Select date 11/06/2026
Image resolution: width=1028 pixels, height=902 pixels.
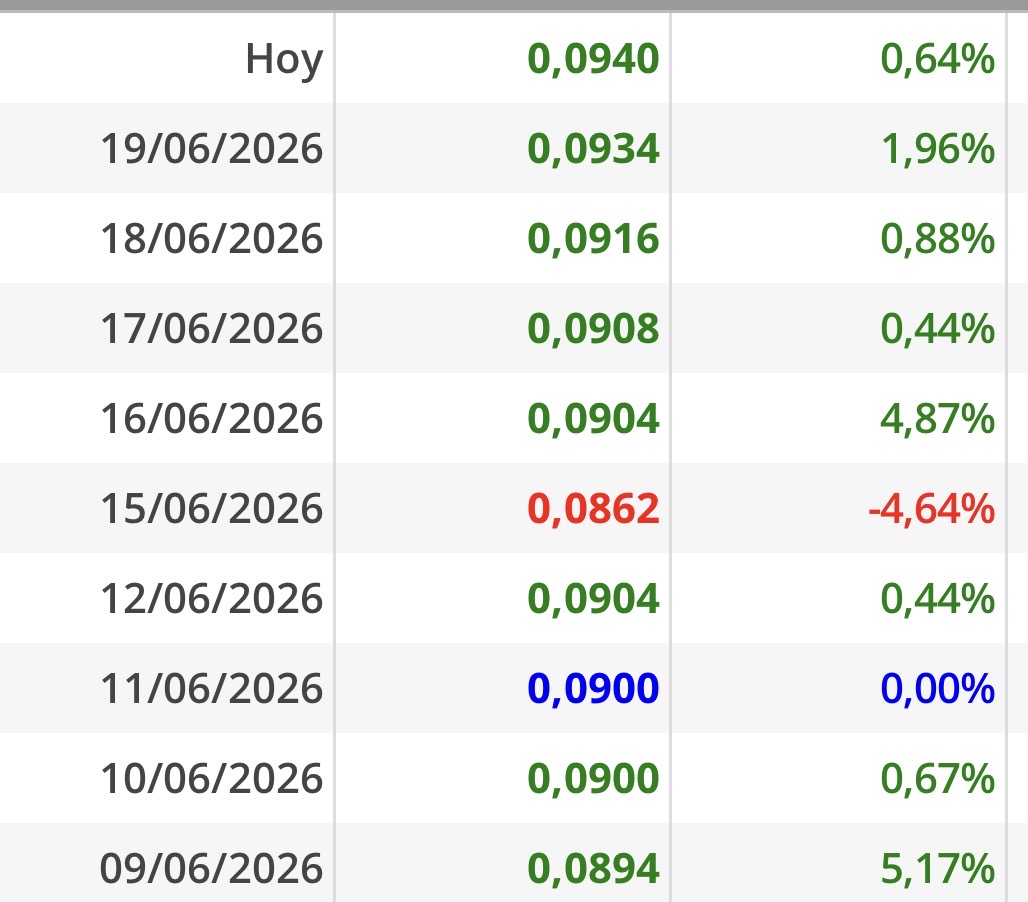pos(211,688)
